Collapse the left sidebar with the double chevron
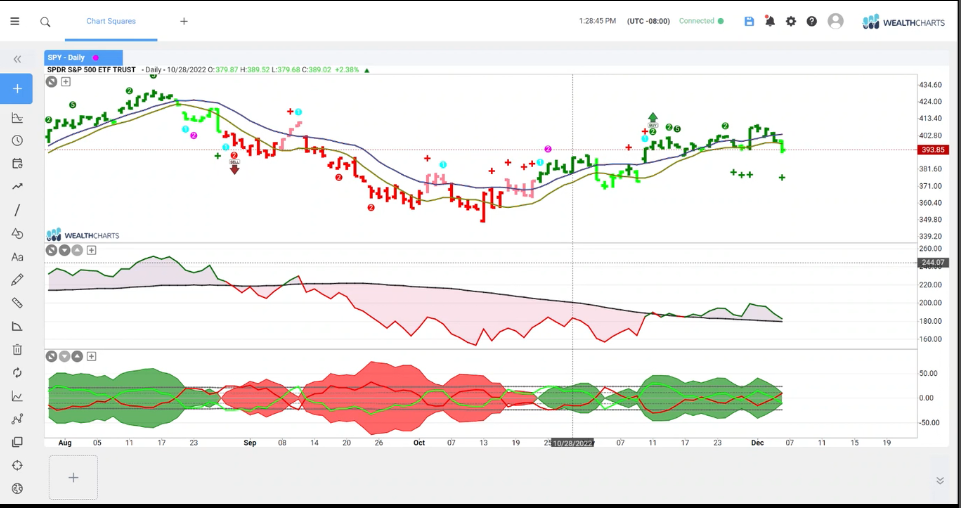The image size is (961, 508). 17,59
